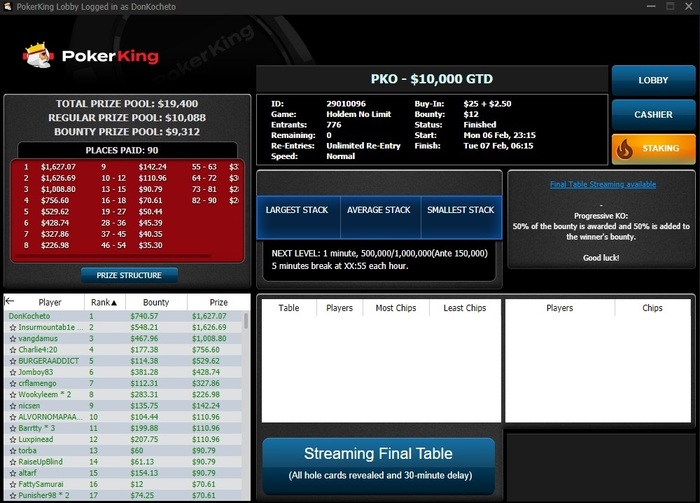Sort the list by Prize column header
Screen dimensions: 700x503
click(218, 302)
